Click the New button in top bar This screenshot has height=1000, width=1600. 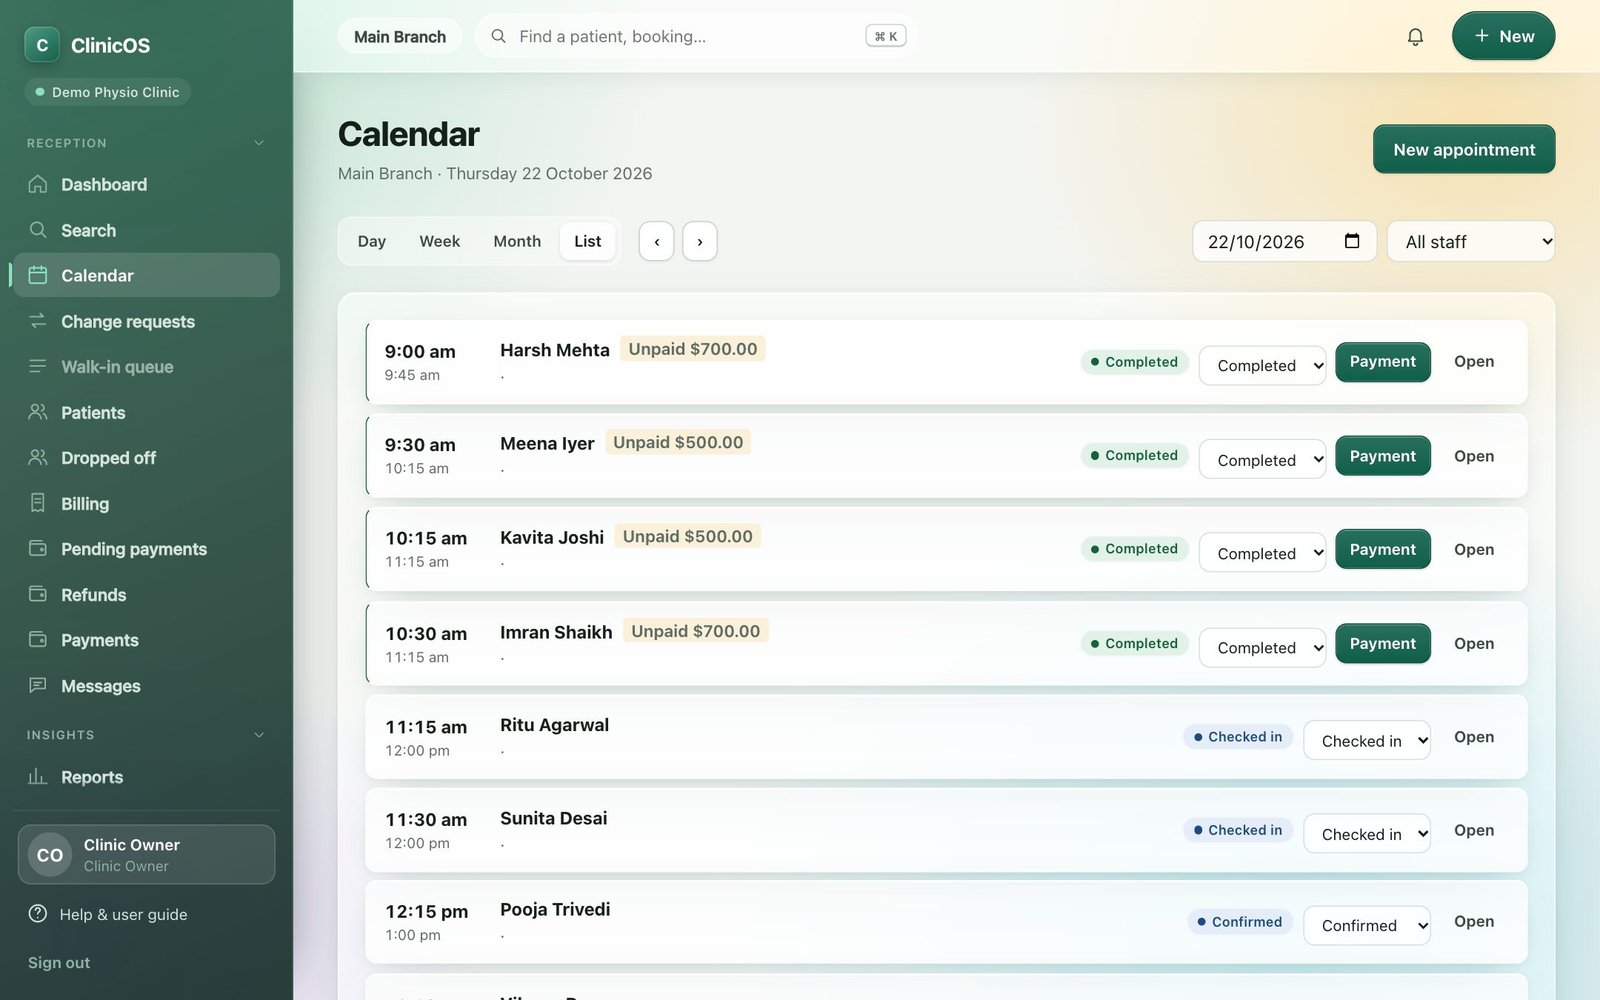(1503, 36)
